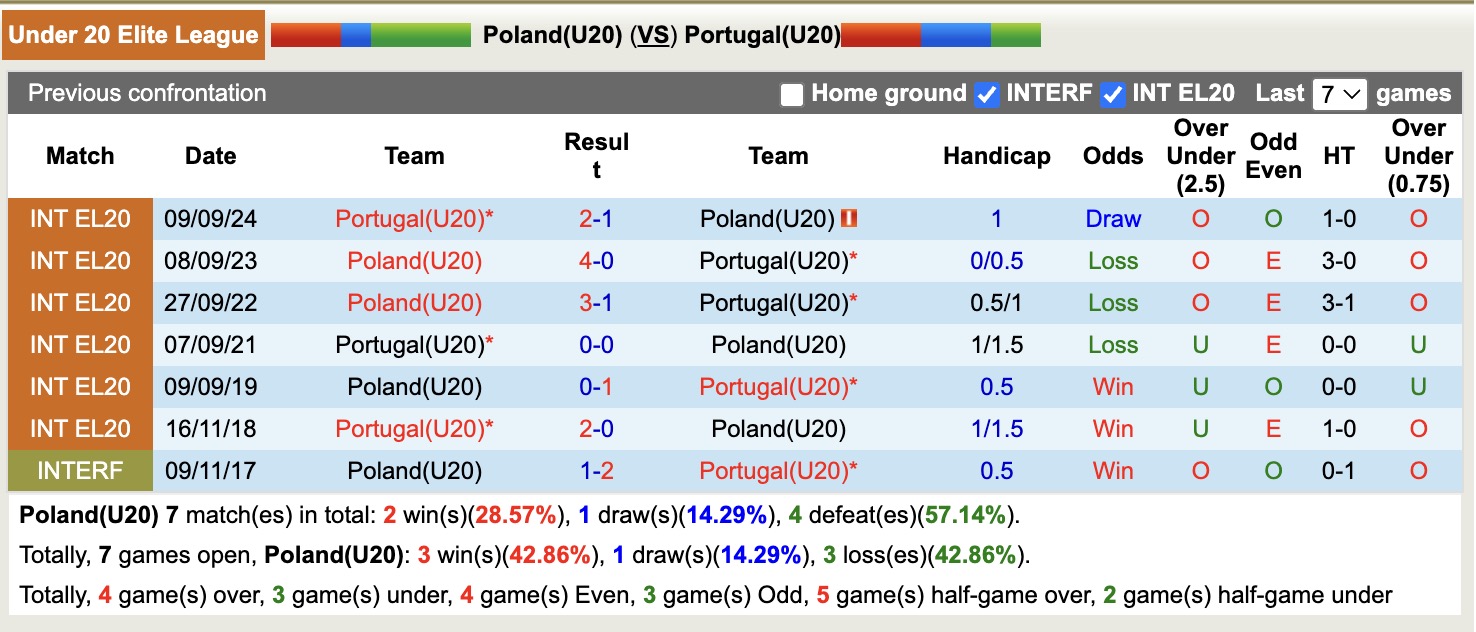This screenshot has height=632, width=1476.
Task: Open the 4-0 result from 08/09/23
Action: coord(596,261)
